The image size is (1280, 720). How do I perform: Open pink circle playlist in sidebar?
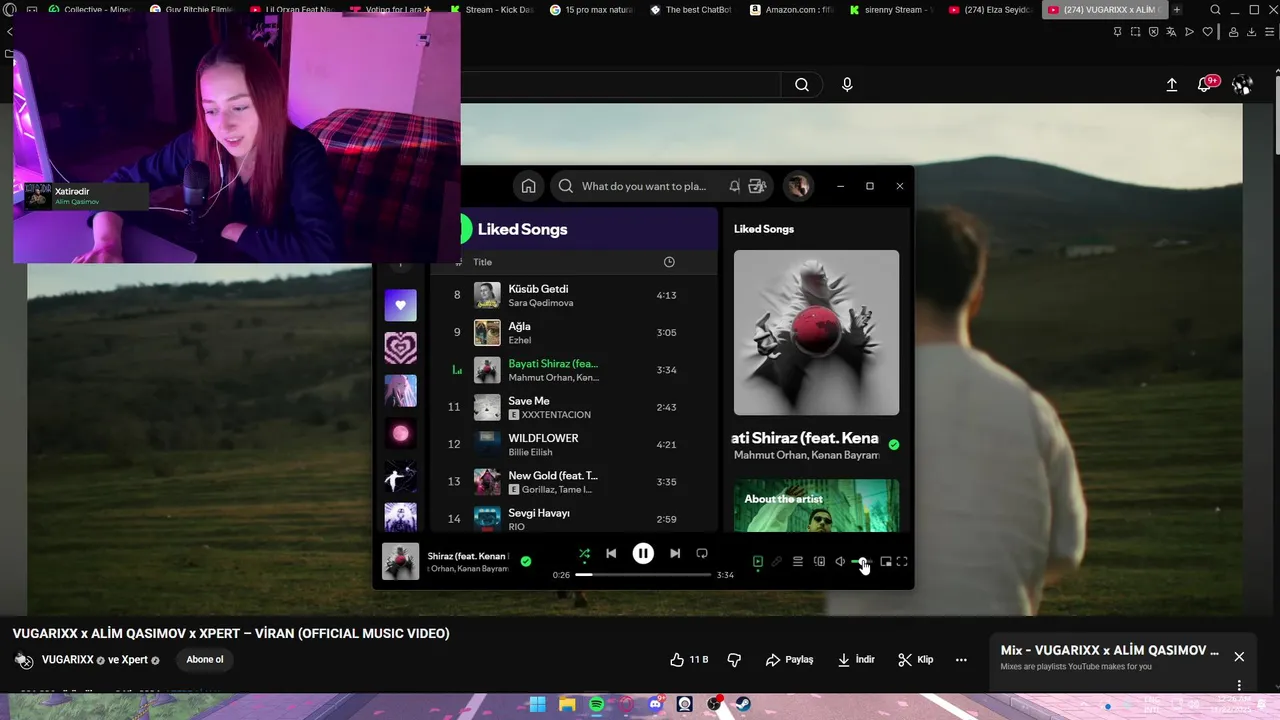[400, 434]
